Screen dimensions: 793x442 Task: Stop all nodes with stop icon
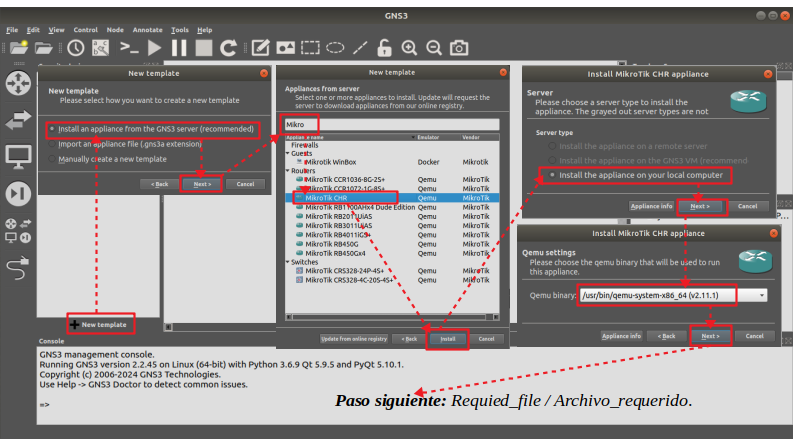(204, 48)
